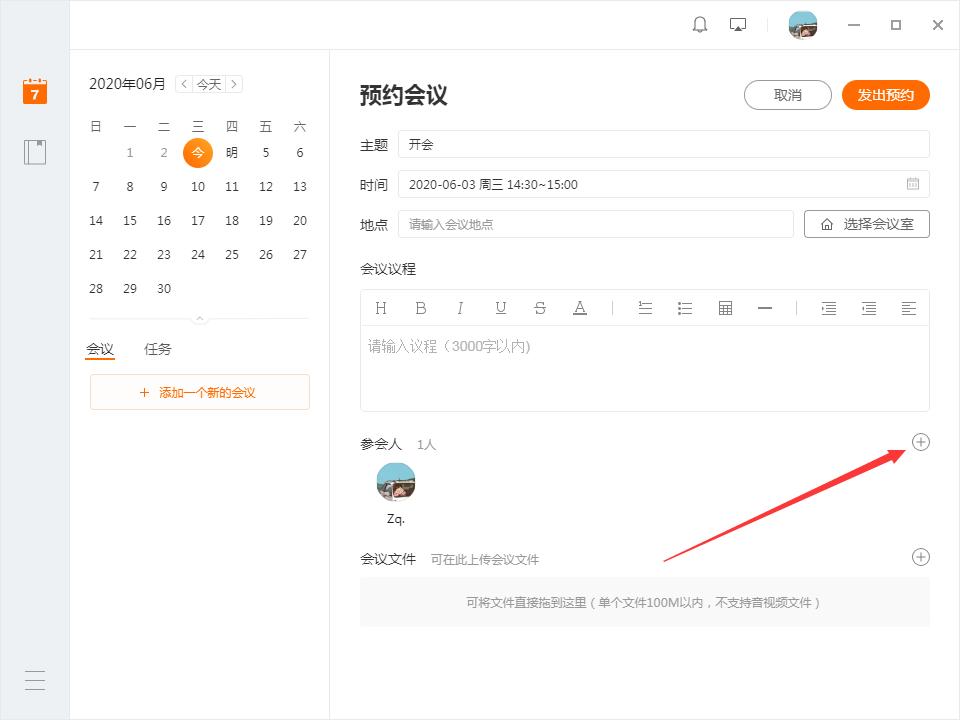Screen dimensions: 960x720
Task: Insert a table into the agenda
Action: click(x=725, y=308)
